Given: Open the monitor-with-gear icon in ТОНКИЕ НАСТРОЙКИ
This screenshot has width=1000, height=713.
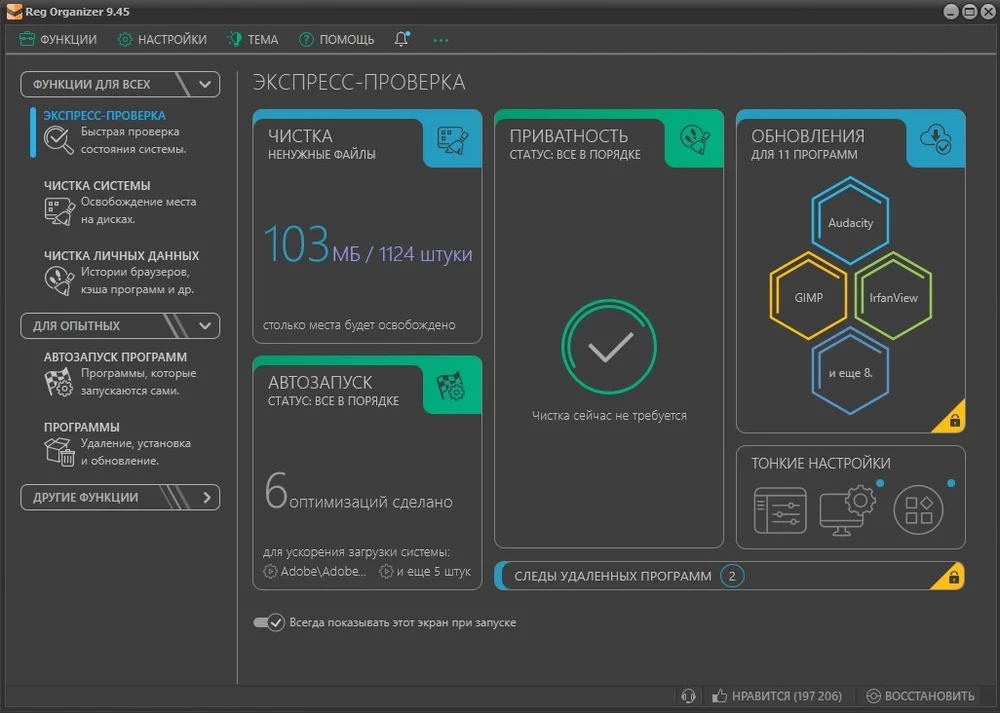Looking at the screenshot, I should pos(848,510).
